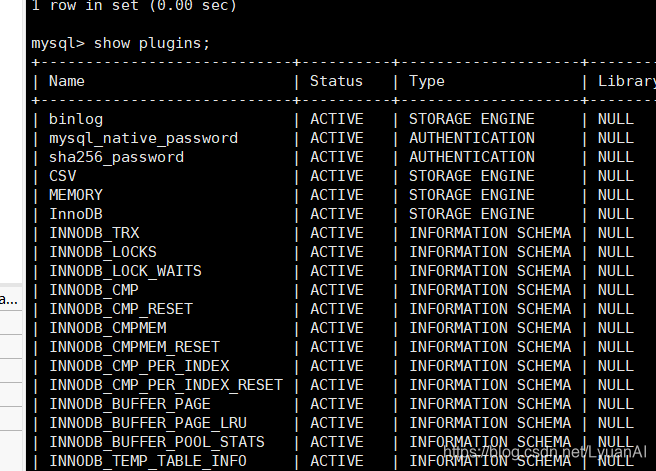Viewport: 656px width, 471px height.
Task: Click STORAGE ENGINE type in binlog row
Action: pyautogui.click(x=472, y=119)
